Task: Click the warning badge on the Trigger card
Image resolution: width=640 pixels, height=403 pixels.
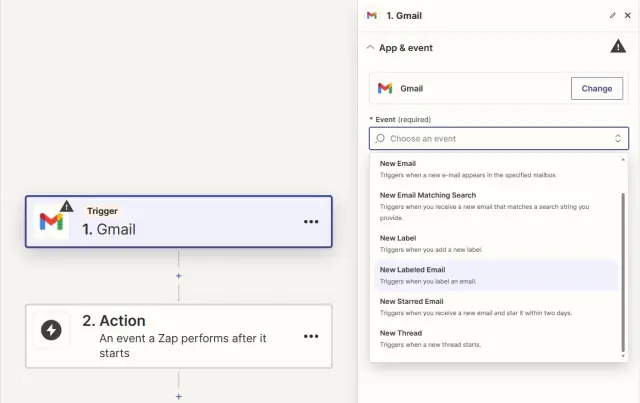Action: click(66, 206)
